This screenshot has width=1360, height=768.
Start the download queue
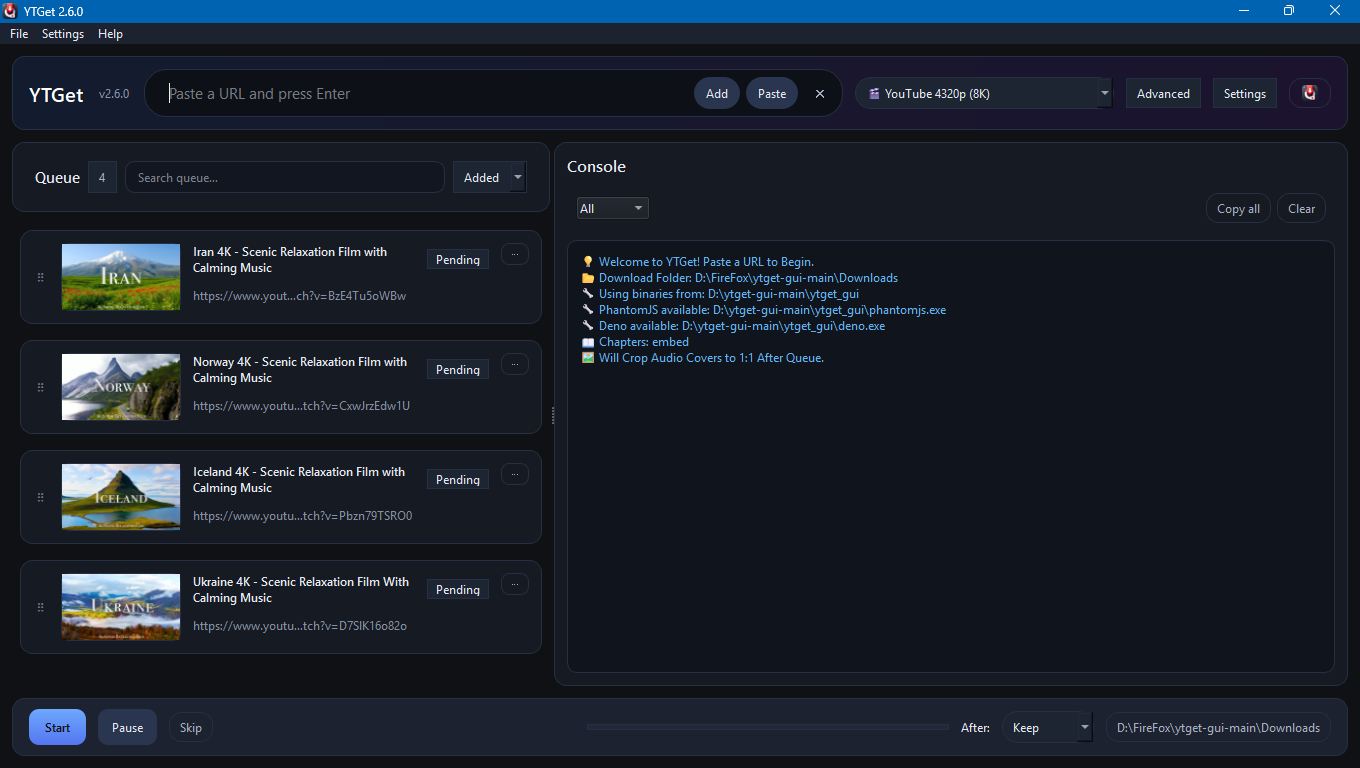coord(57,728)
